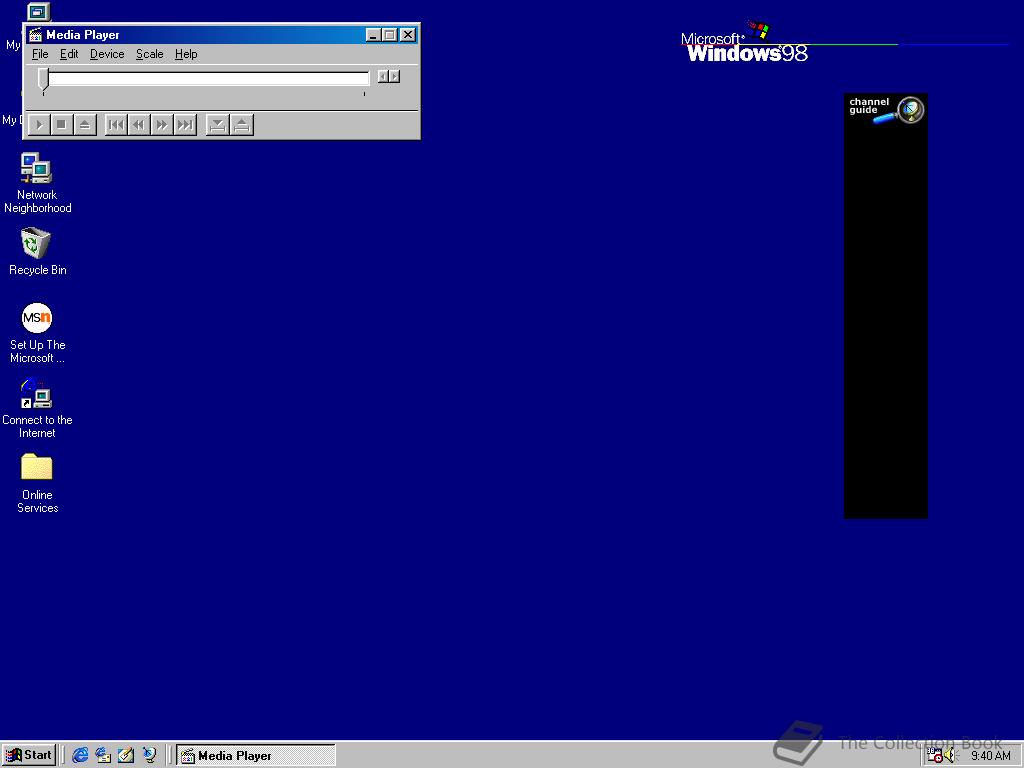Click the Fast Forward button
Screen dimensions: 1024x768
[x=162, y=124]
